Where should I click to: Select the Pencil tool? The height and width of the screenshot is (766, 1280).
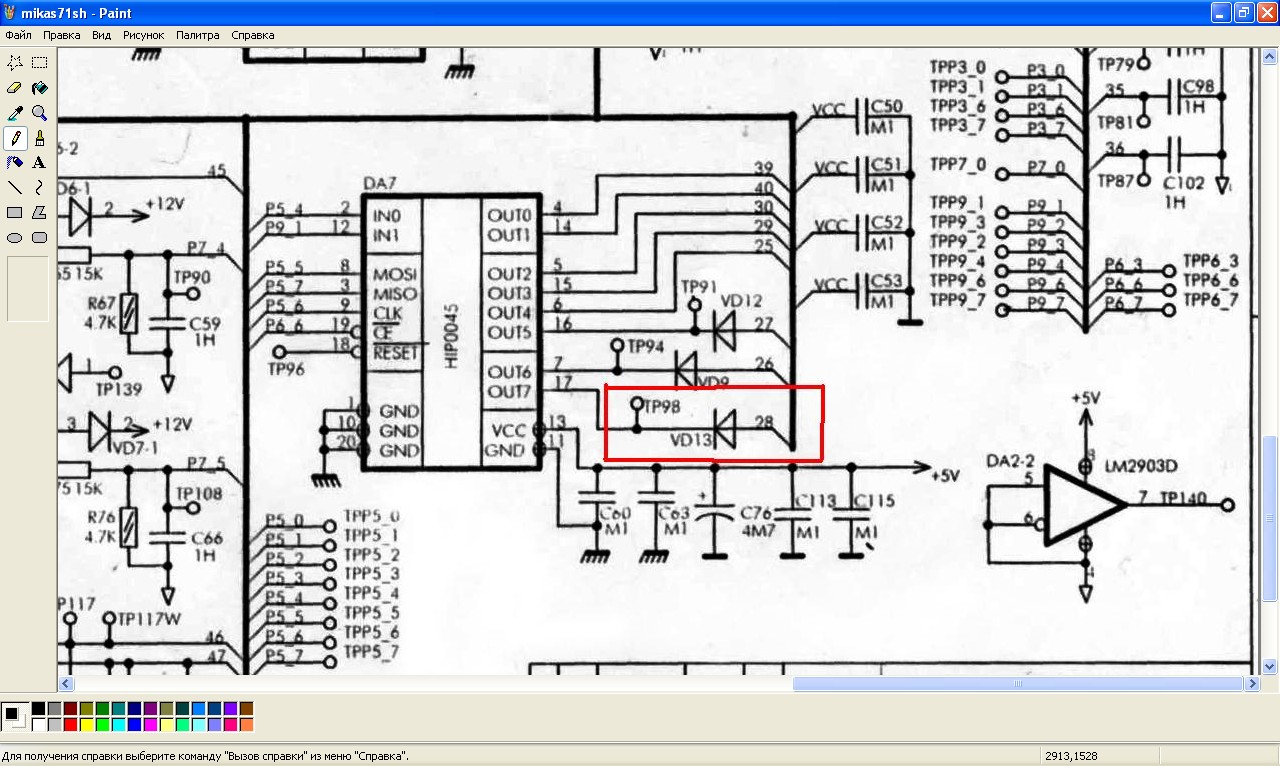tap(15, 138)
